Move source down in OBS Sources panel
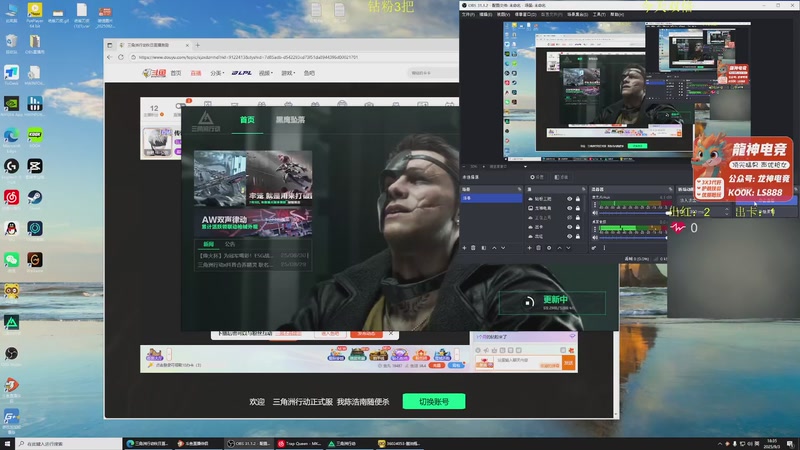The image size is (800, 450). (x=568, y=248)
